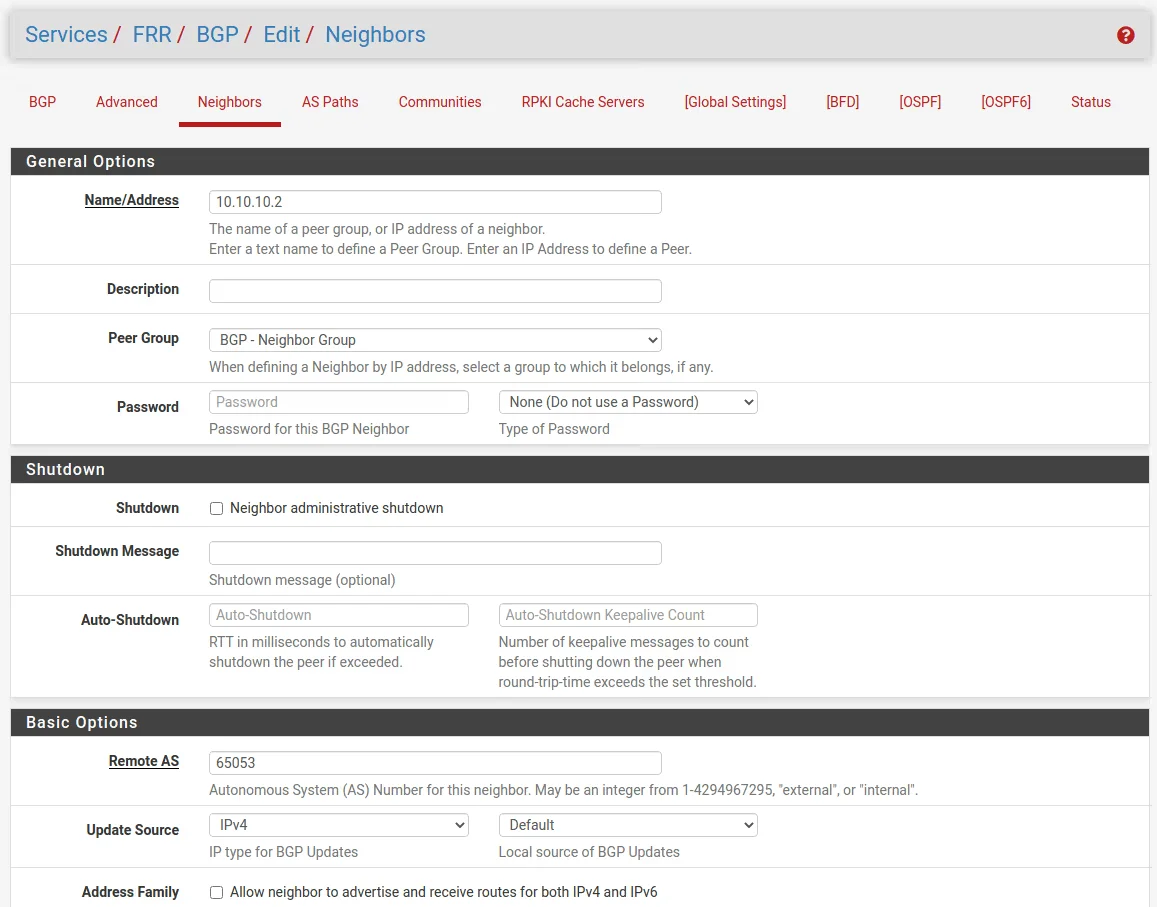Image resolution: width=1157 pixels, height=907 pixels.
Task: Go to the RPKI Cache Servers tab
Action: point(583,102)
